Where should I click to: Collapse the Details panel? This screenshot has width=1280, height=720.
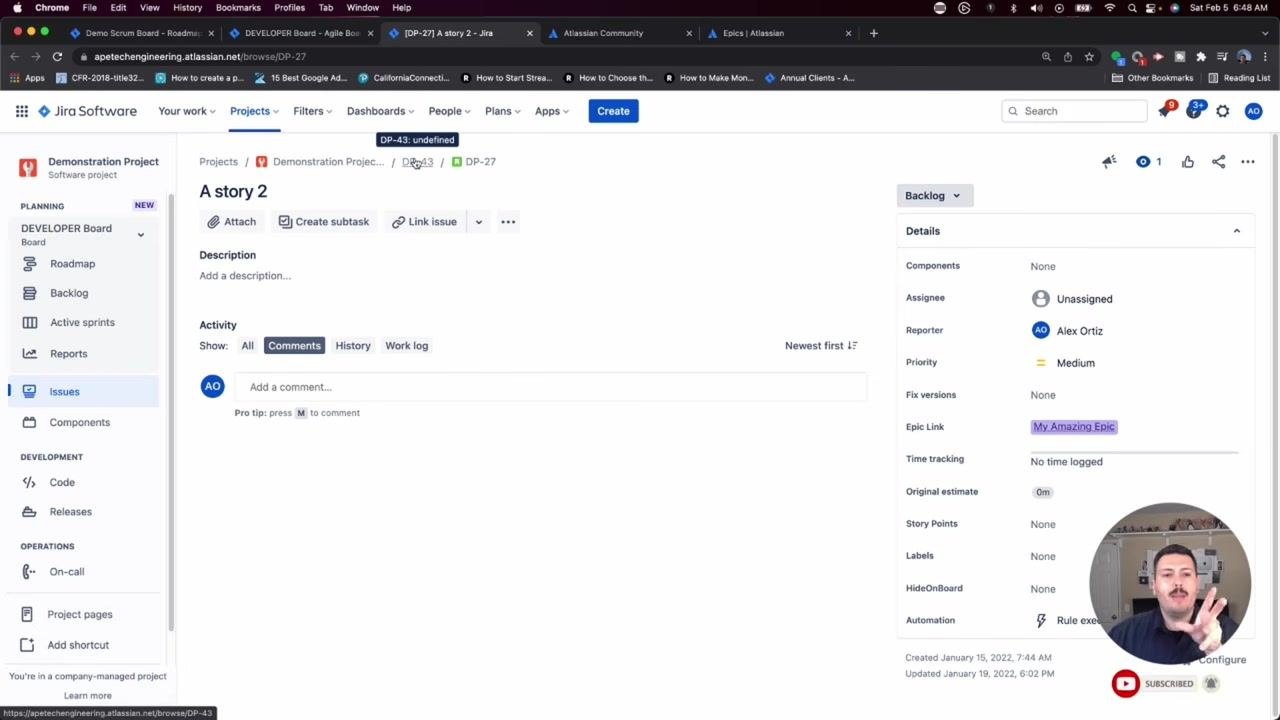1236,231
